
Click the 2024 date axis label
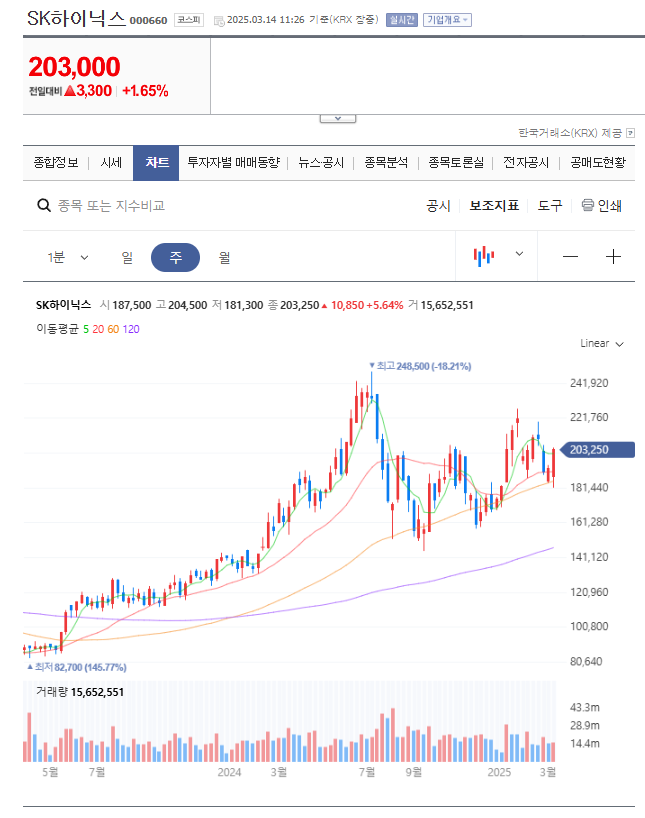229,772
